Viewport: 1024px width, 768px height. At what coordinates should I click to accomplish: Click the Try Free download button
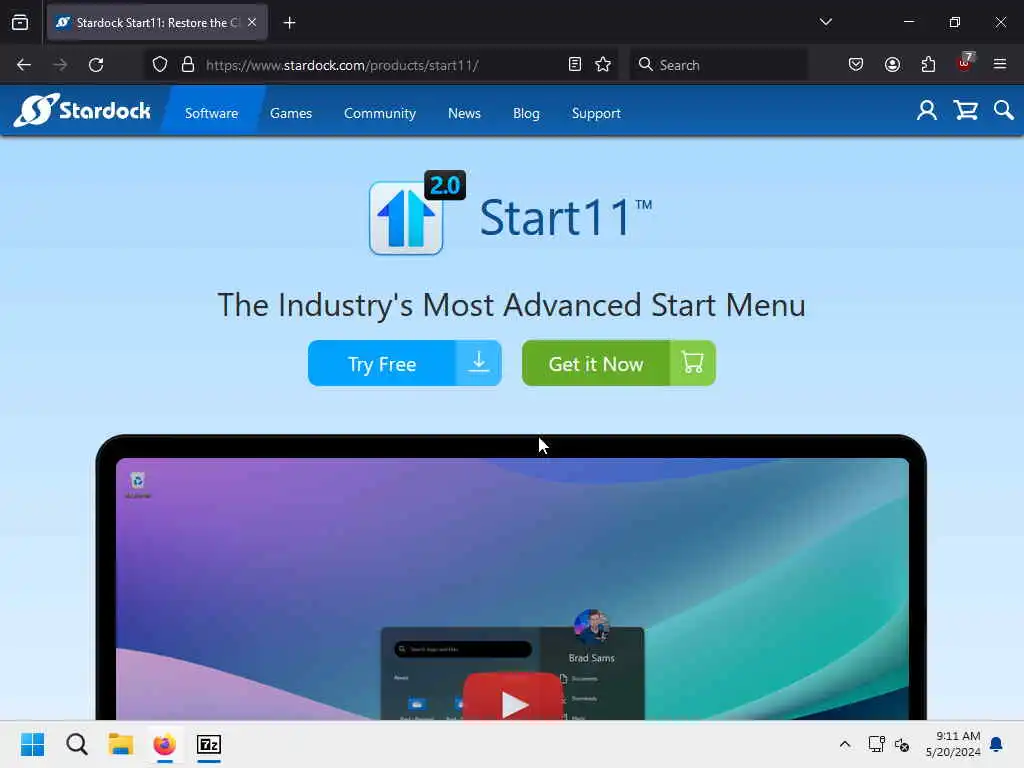click(x=405, y=363)
